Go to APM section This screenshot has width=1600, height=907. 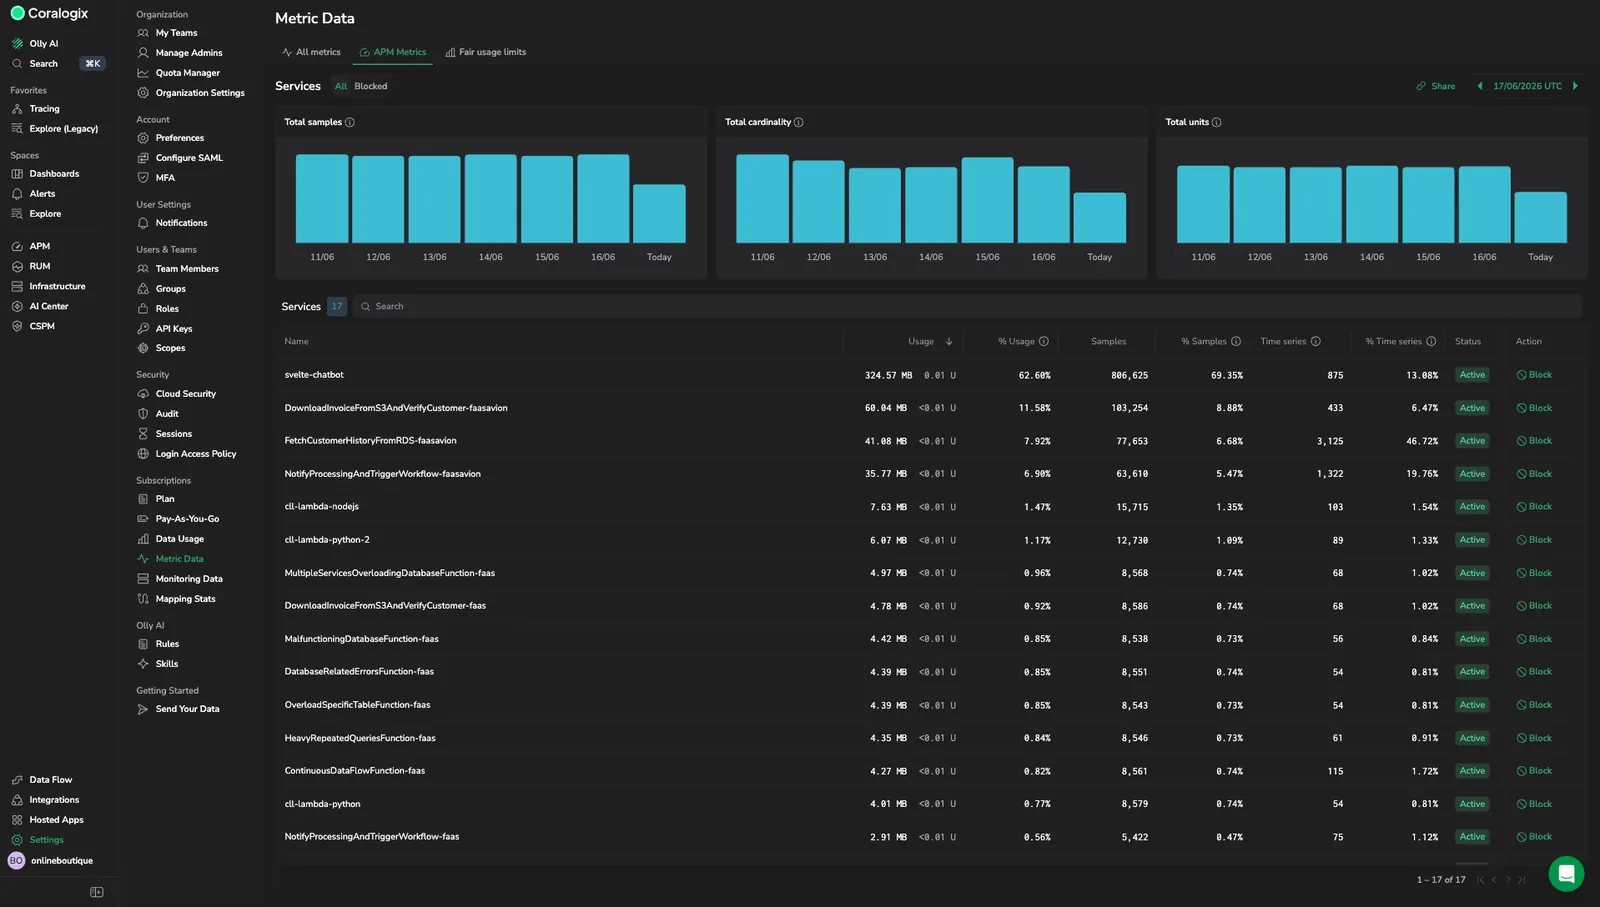click(39, 246)
